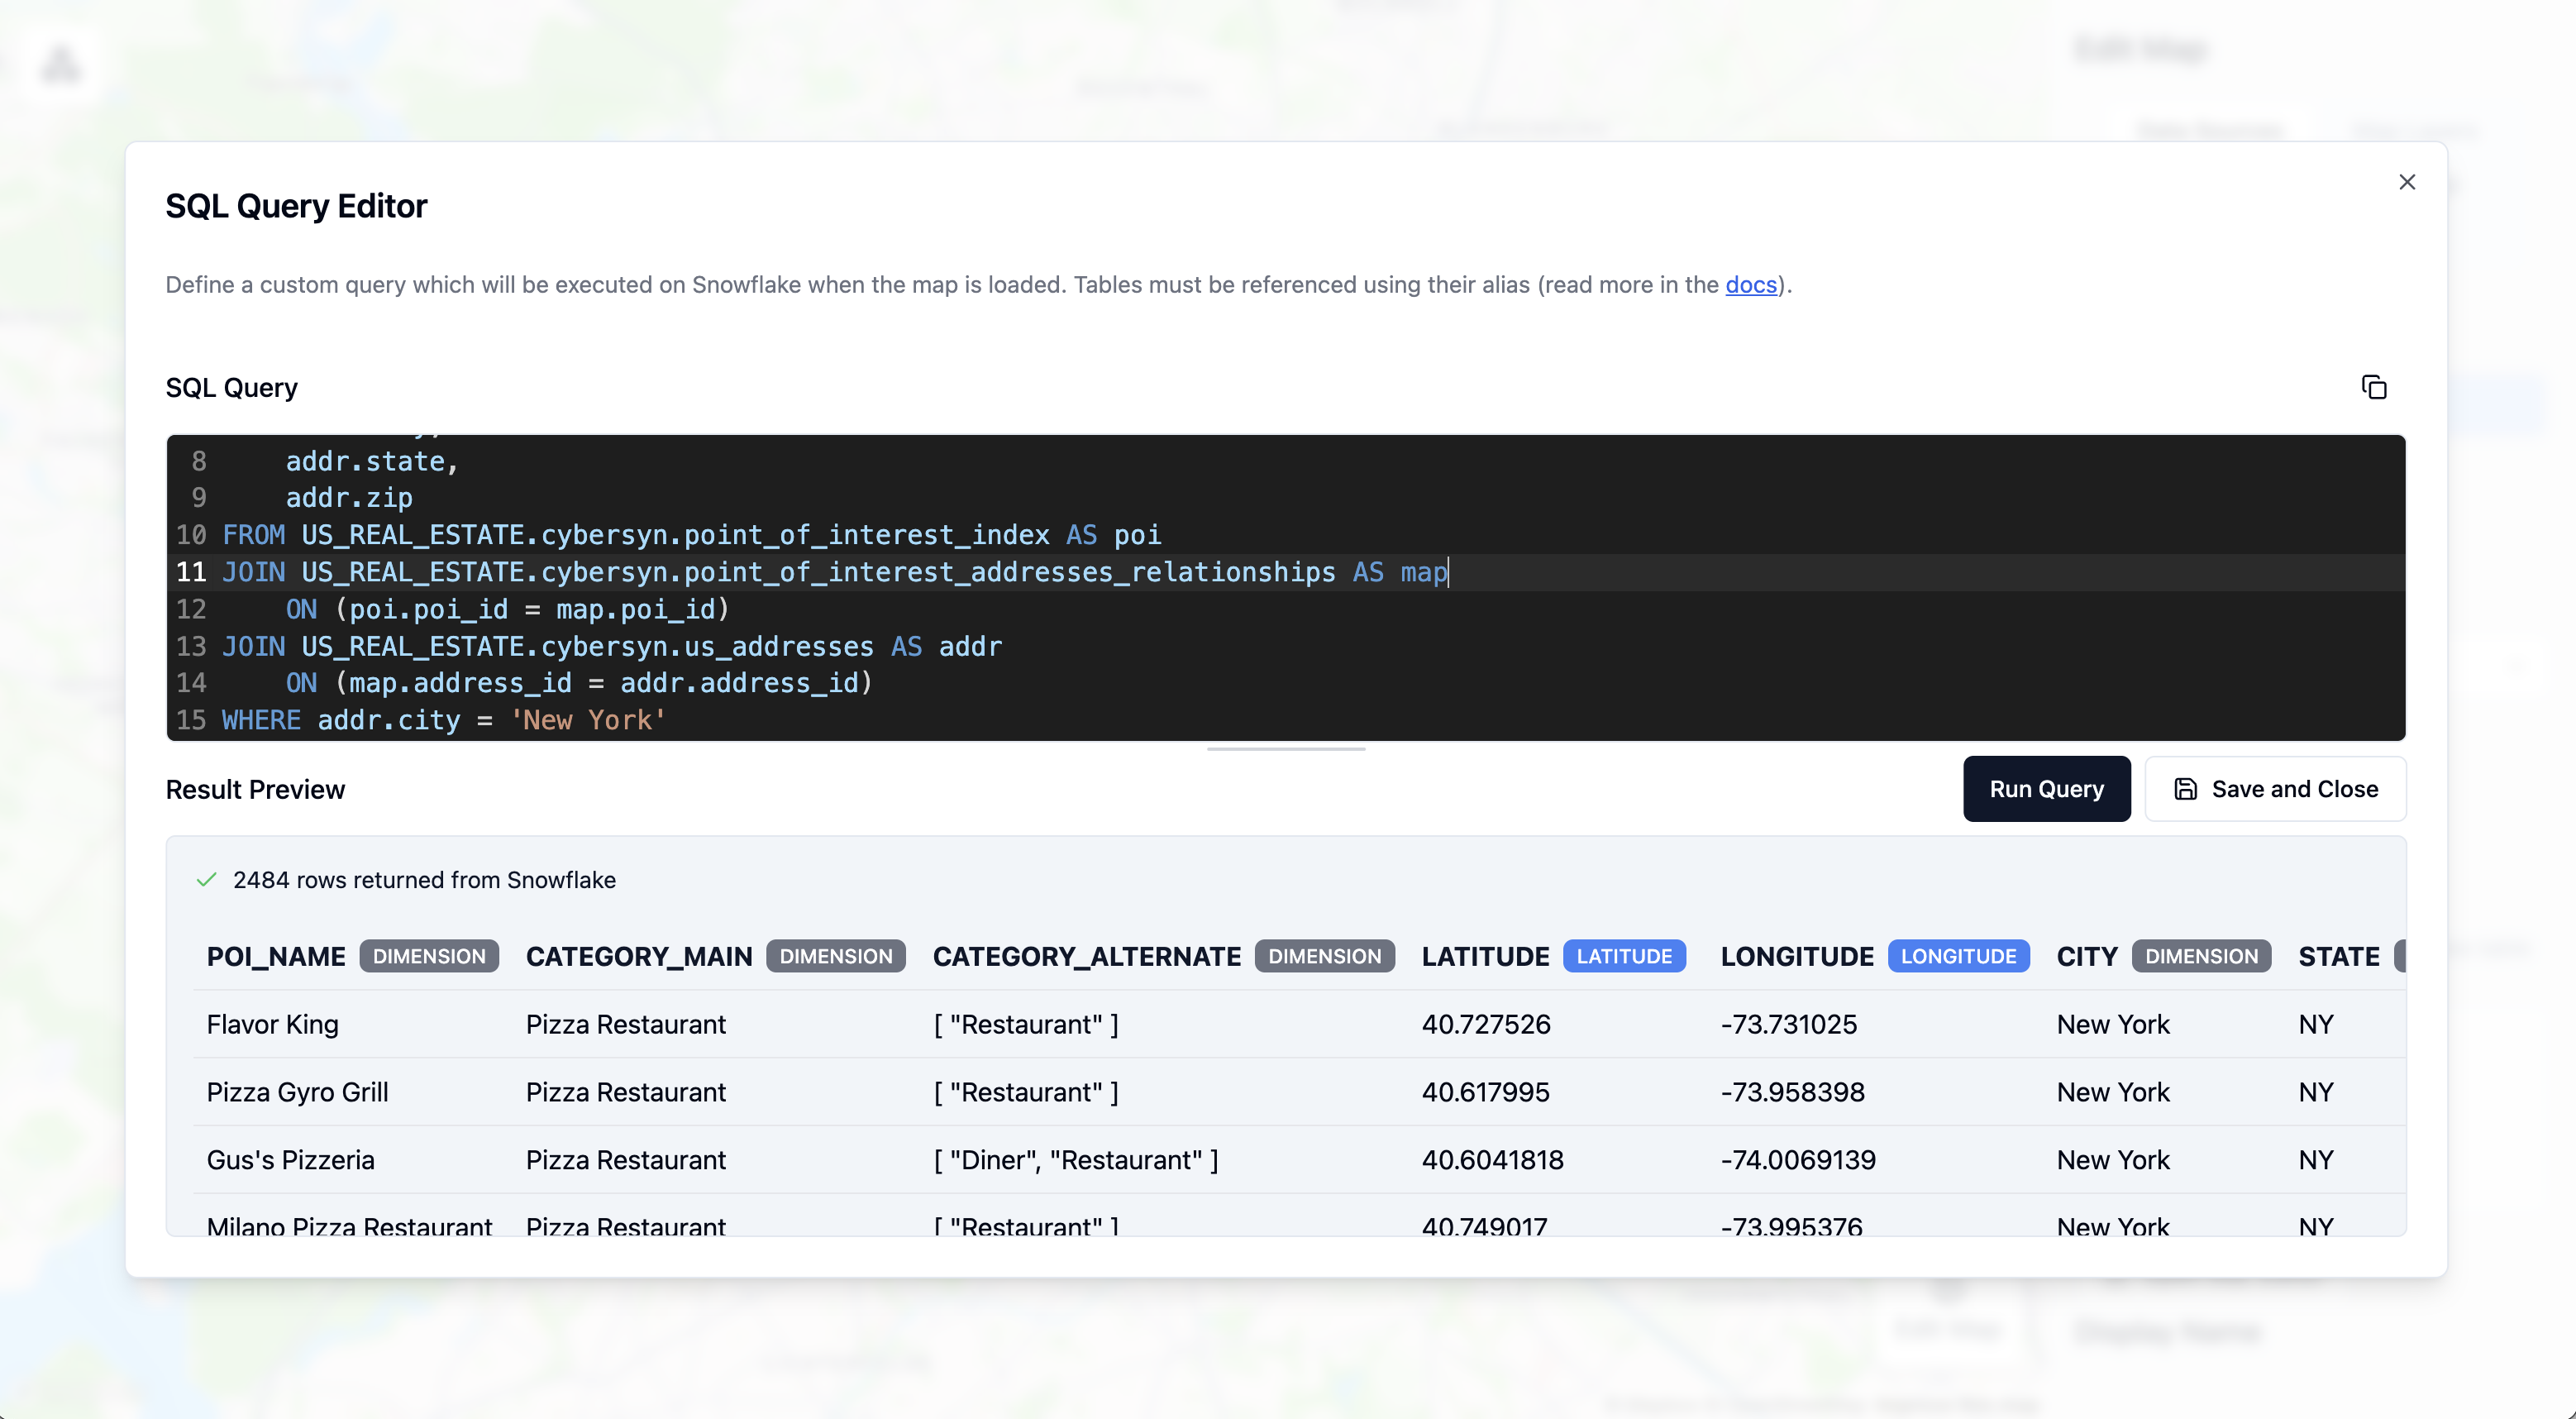Select the [ "Diner", "Restaurant" ] cell
The image size is (2576, 1419).
1076,1160
